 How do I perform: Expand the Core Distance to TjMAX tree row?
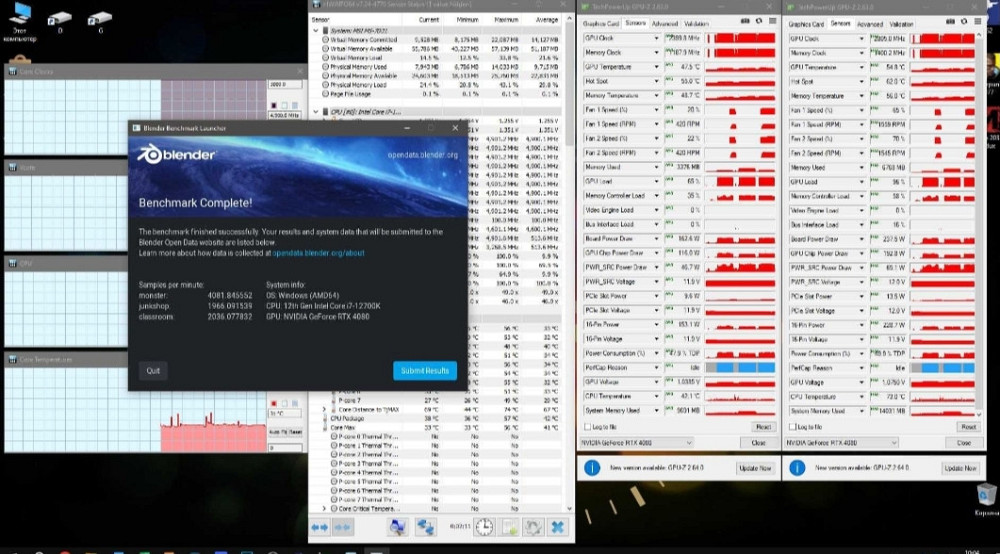tap(323, 410)
